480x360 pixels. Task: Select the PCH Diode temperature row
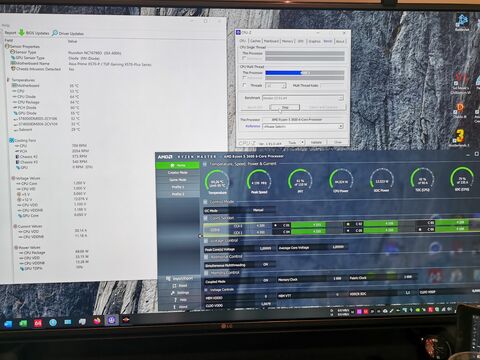click(x=46, y=107)
